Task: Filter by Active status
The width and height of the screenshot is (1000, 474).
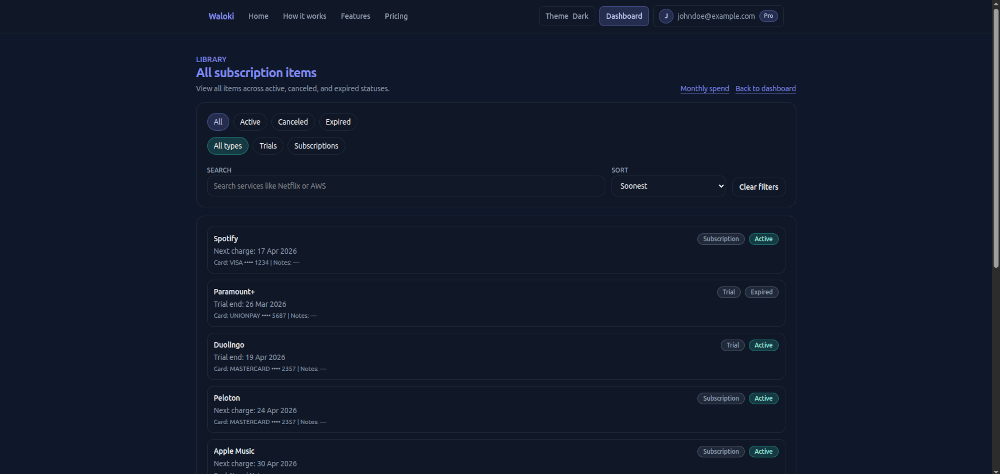Action: coord(250,122)
